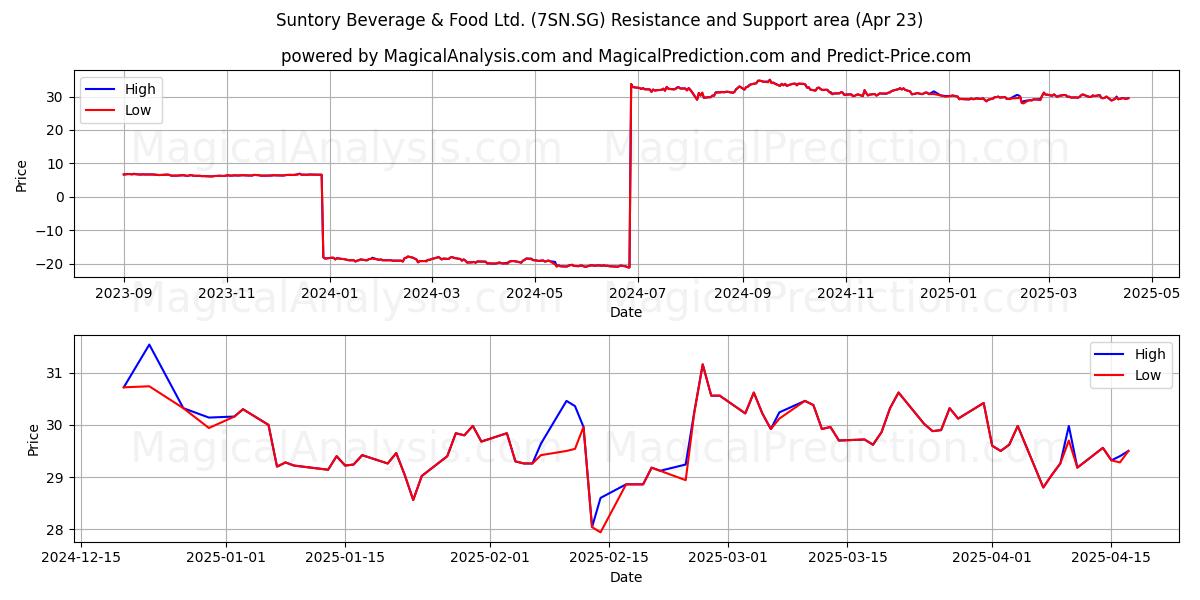The width and height of the screenshot is (1200, 600).
Task: Click 'Low' in the bottom chart legend
Action: 1148,375
